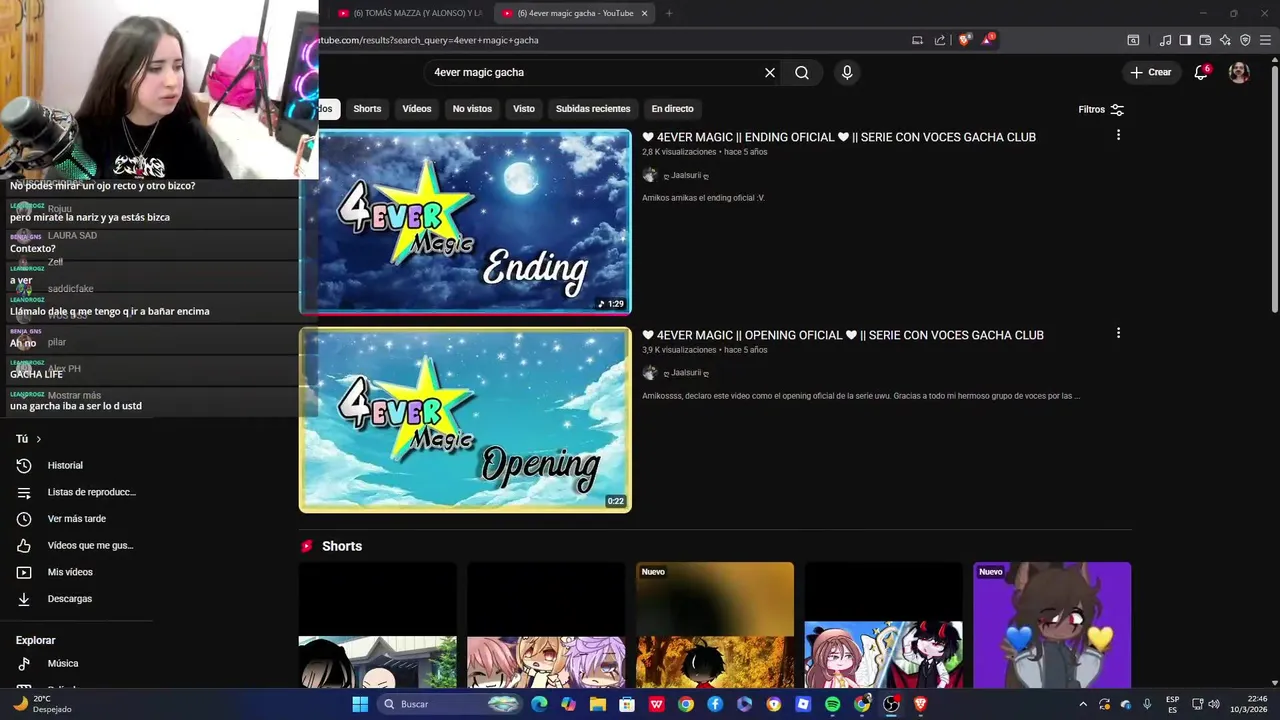Click the Crear button
The image size is (1280, 720).
tap(1150, 72)
